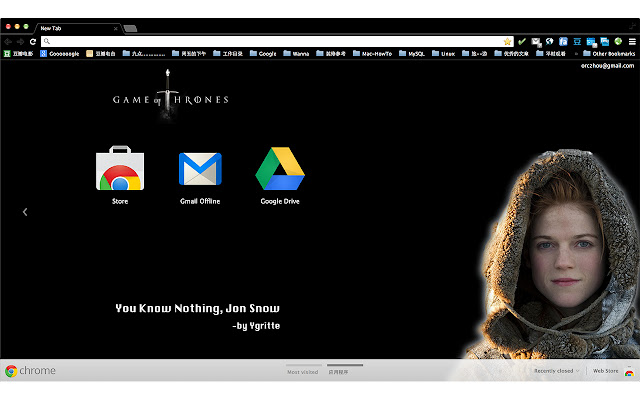Expand the Recently closed menu

(x=557, y=371)
